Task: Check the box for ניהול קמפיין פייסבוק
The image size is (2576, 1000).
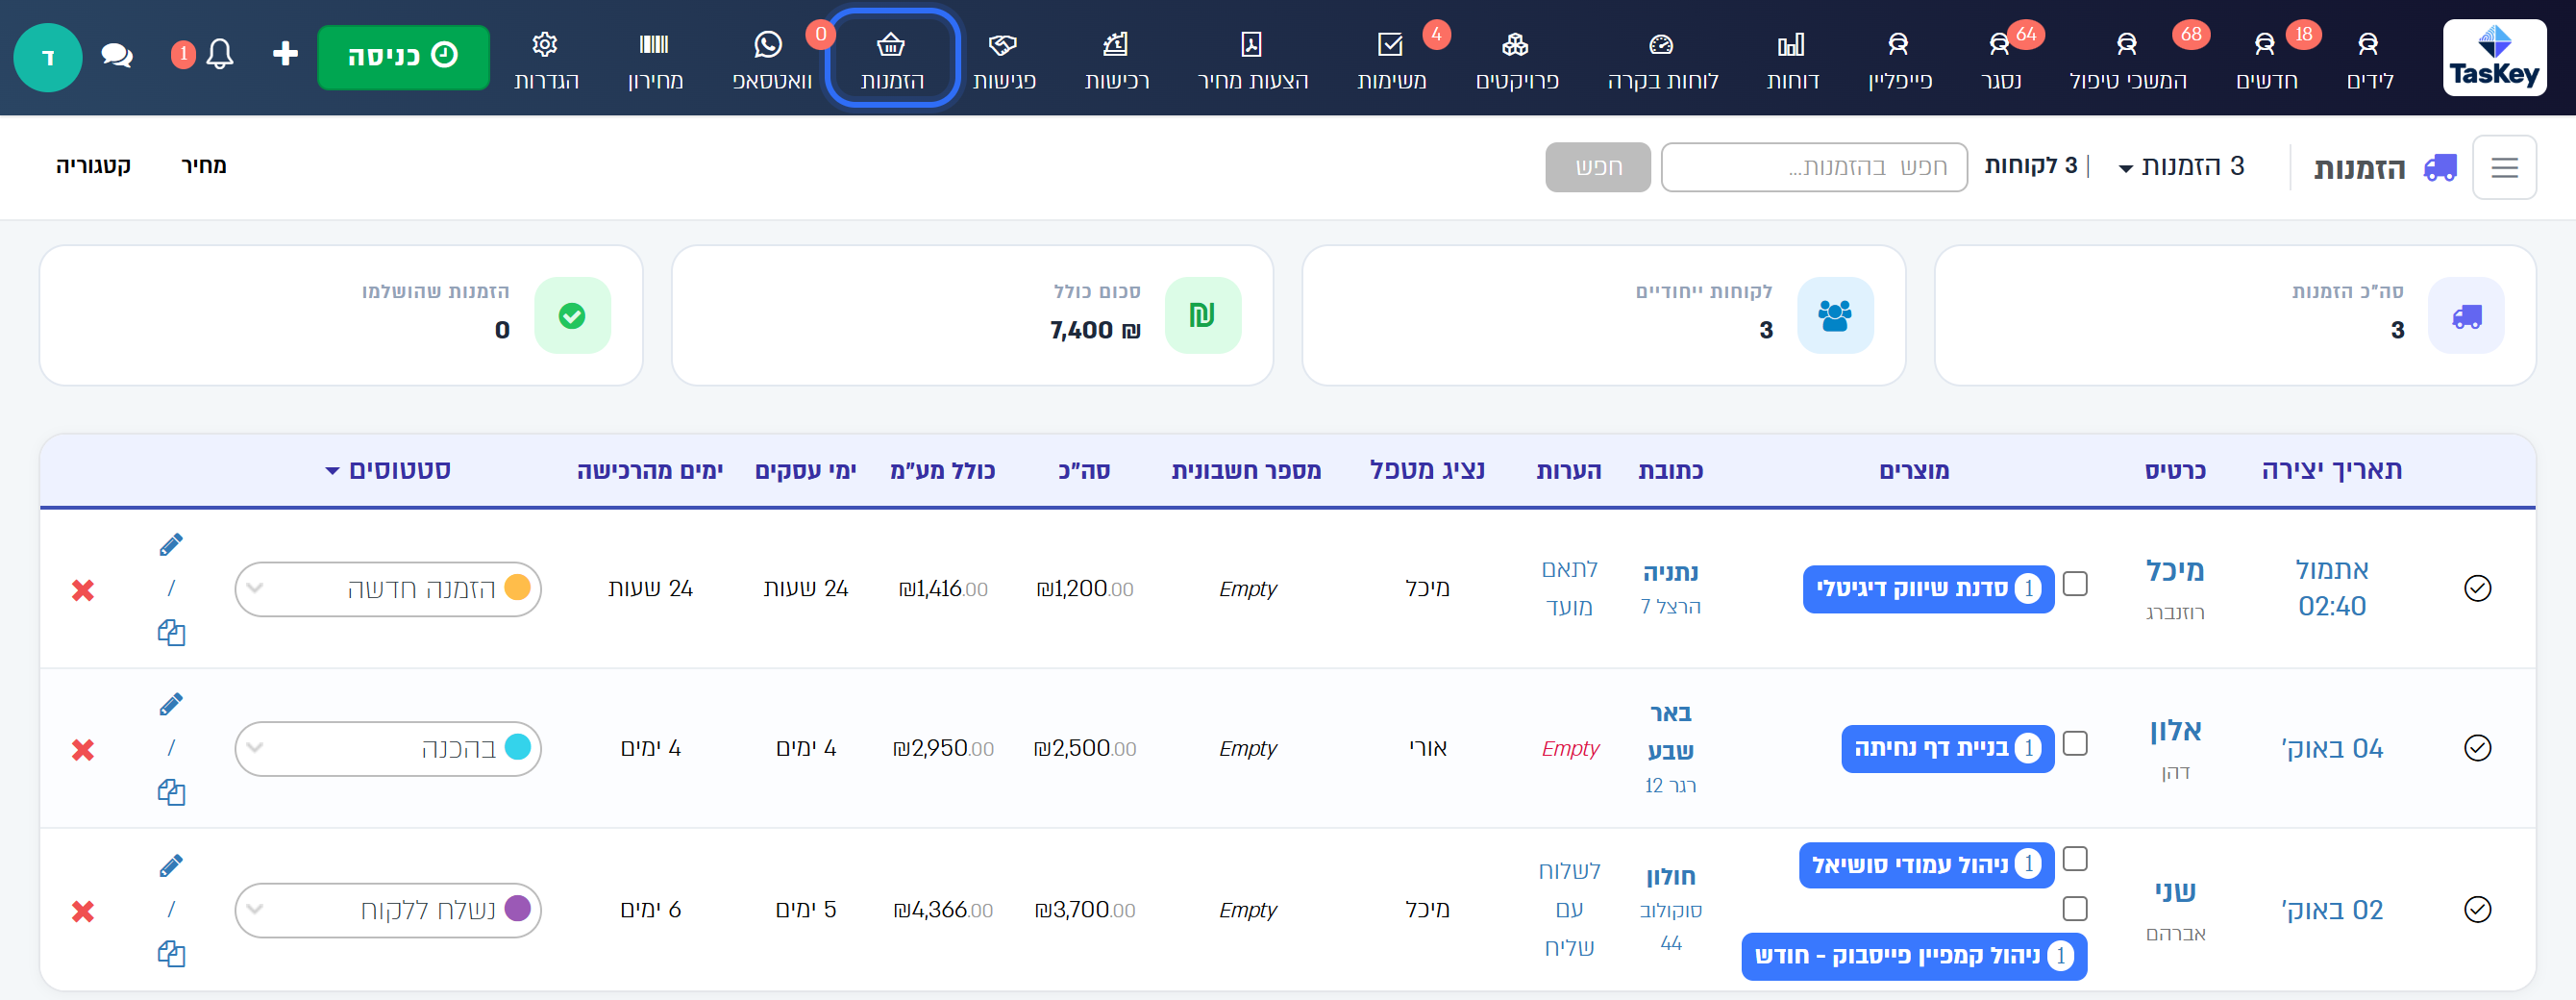Action: point(2075,908)
